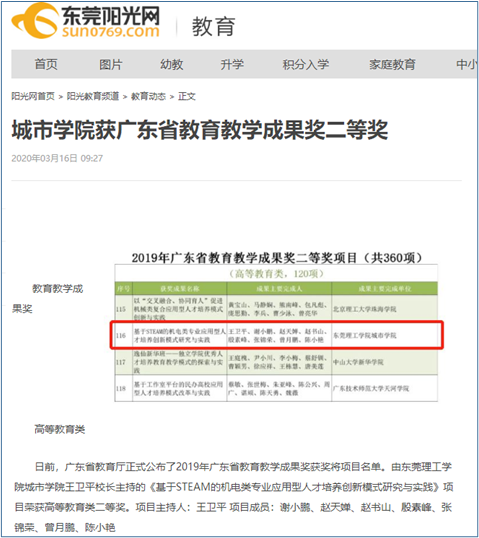The height and width of the screenshot is (538, 479).
Task: Navigate to 家庭教育 in the nav bar
Action: click(392, 64)
